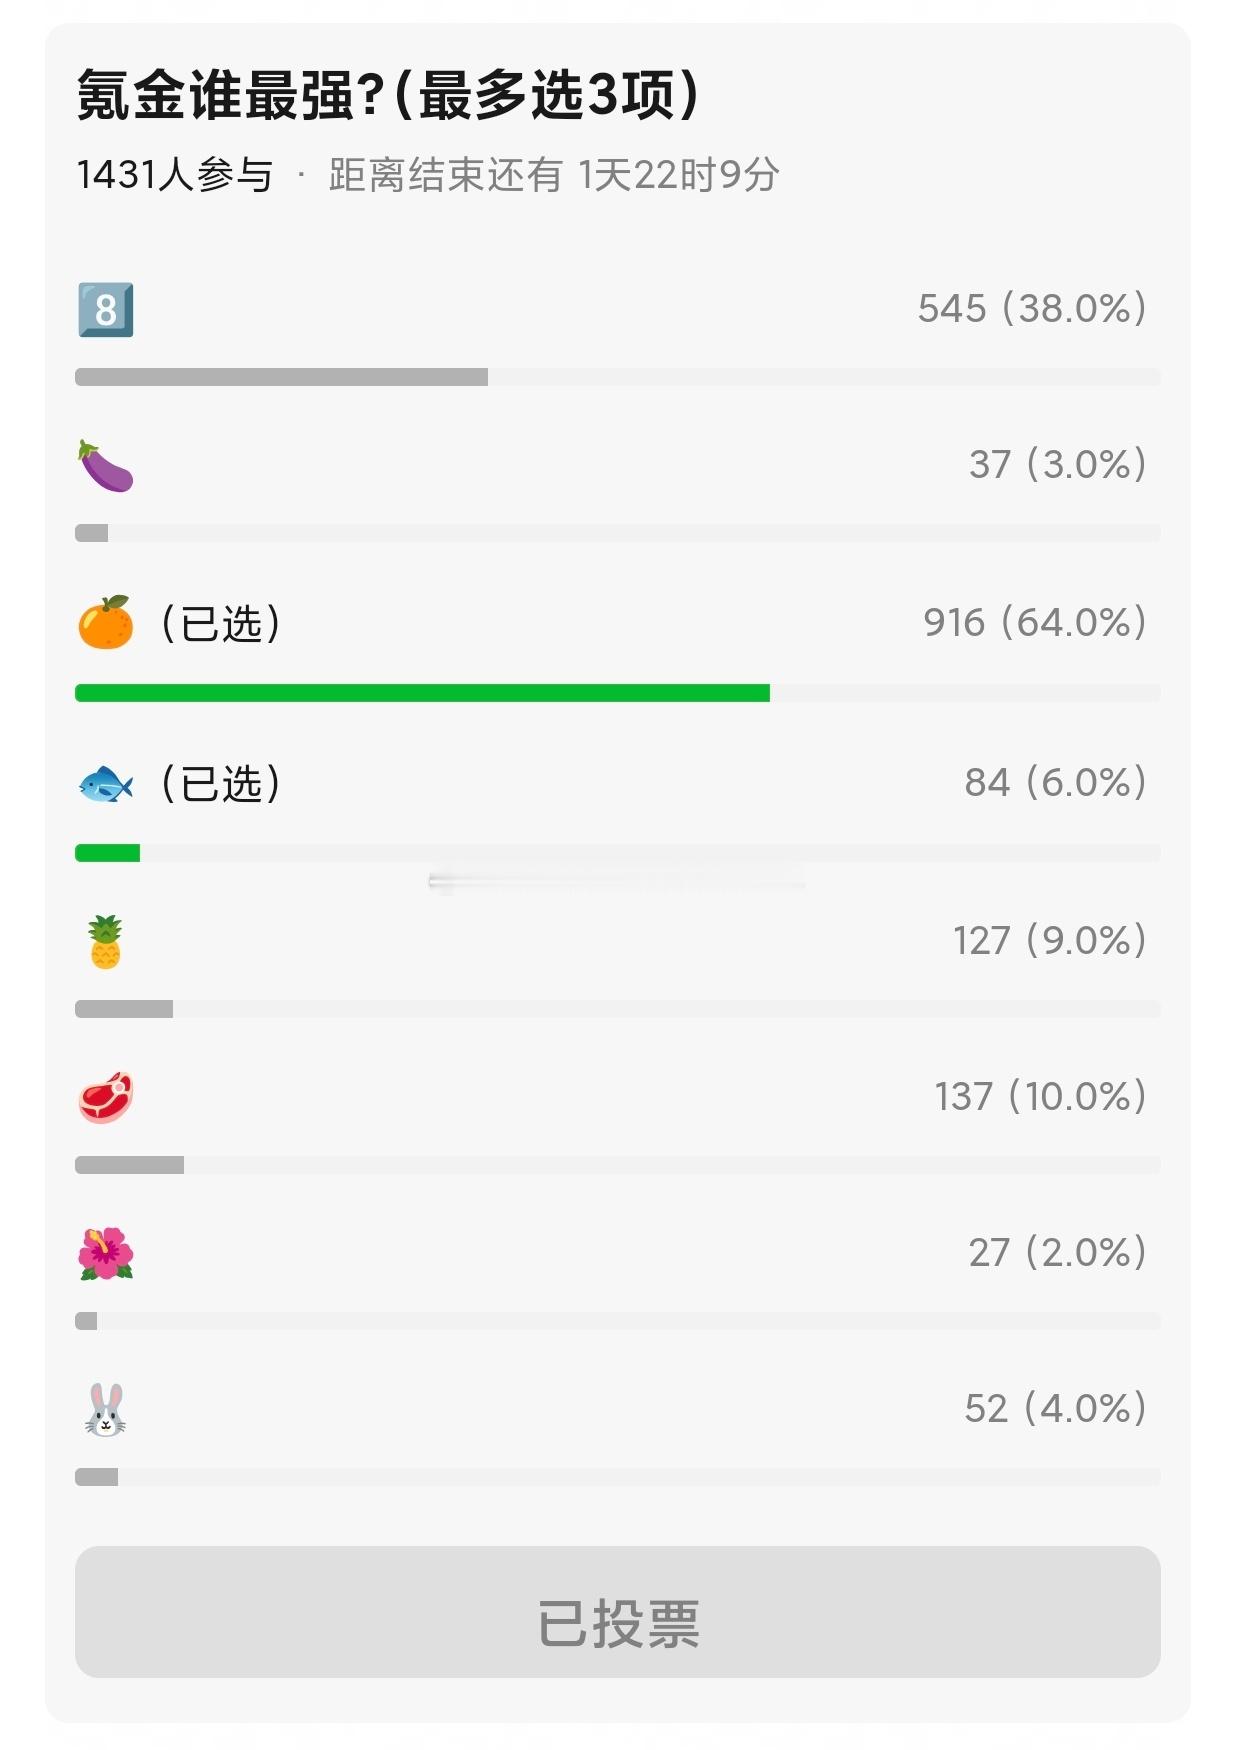Click the 1431人参与 participant count

tap(174, 175)
